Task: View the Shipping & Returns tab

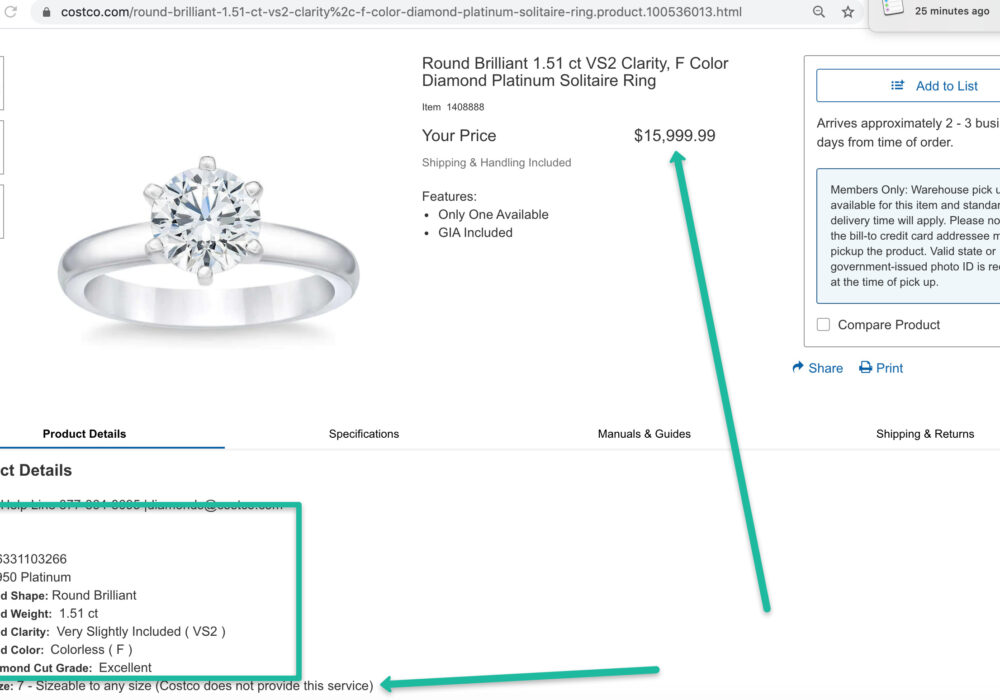Action: click(x=925, y=434)
